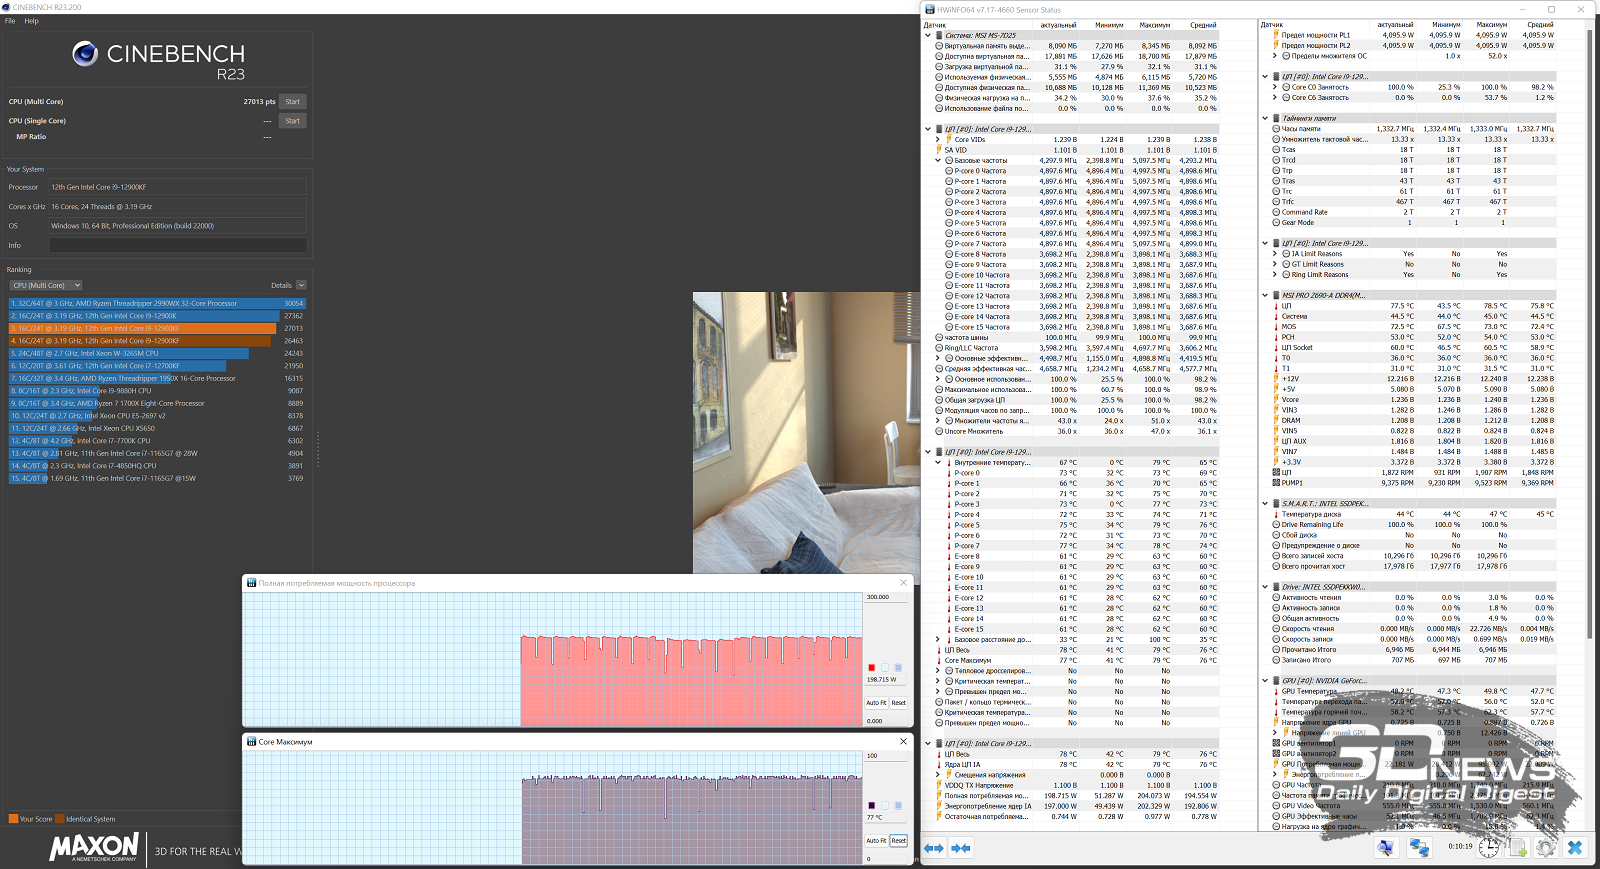Select the highlighted orange i9-12900KF 27013 ranking row
This screenshot has height=869, width=1600.
tap(157, 328)
